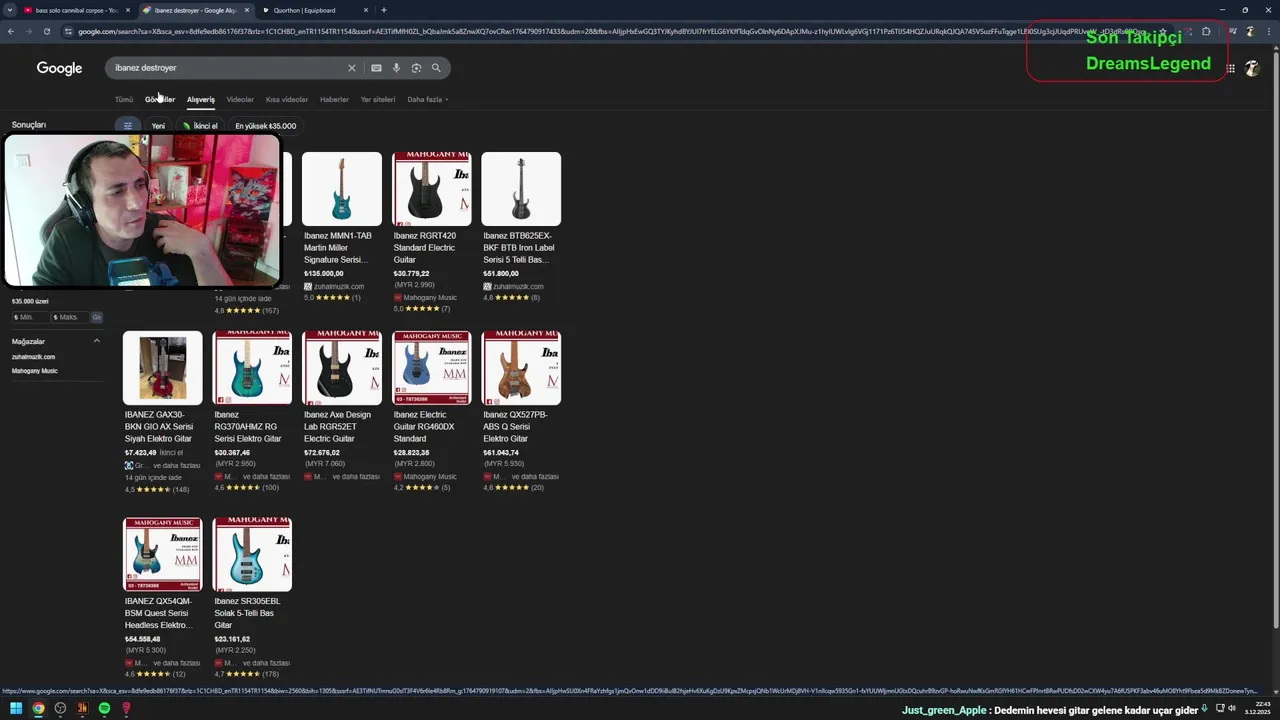Open Ibanez RG370AHMZ thumbnail
This screenshot has width=1280, height=720.
(252, 368)
